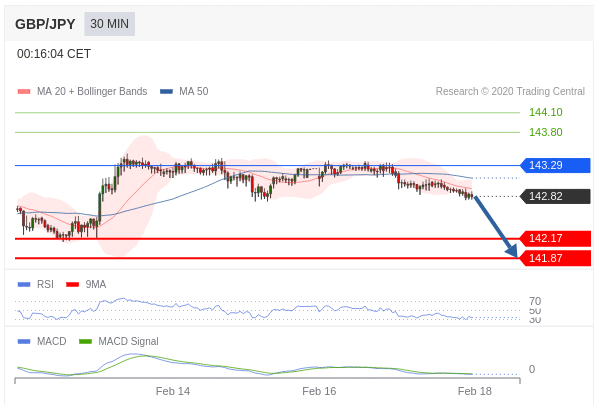Viewport: 601px width, 407px height.
Task: Click the RSI legend label
Action: coord(45,284)
